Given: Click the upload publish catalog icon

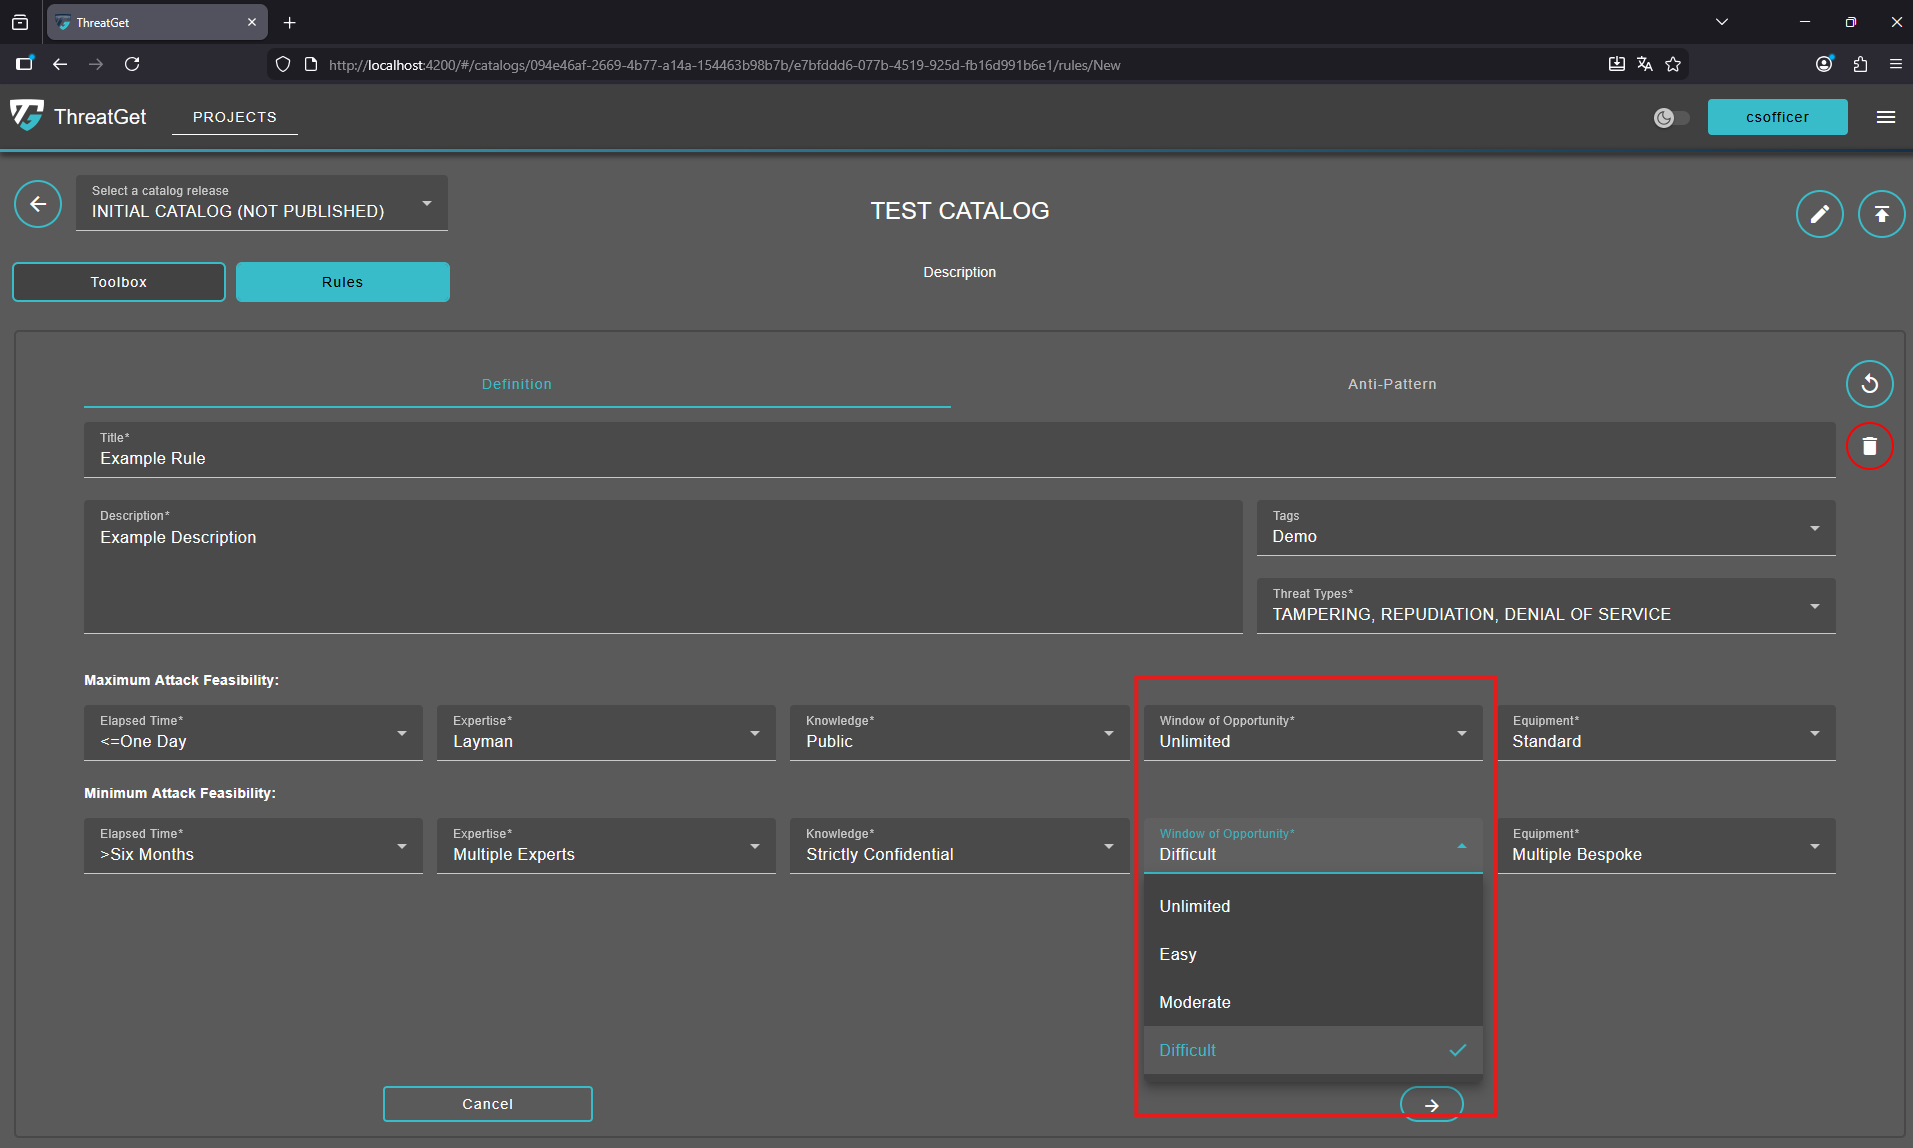Looking at the screenshot, I should 1881,214.
